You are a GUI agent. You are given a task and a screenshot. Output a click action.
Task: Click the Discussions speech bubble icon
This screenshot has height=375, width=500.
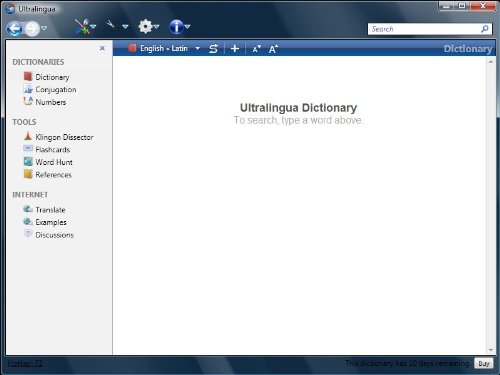[28, 234]
